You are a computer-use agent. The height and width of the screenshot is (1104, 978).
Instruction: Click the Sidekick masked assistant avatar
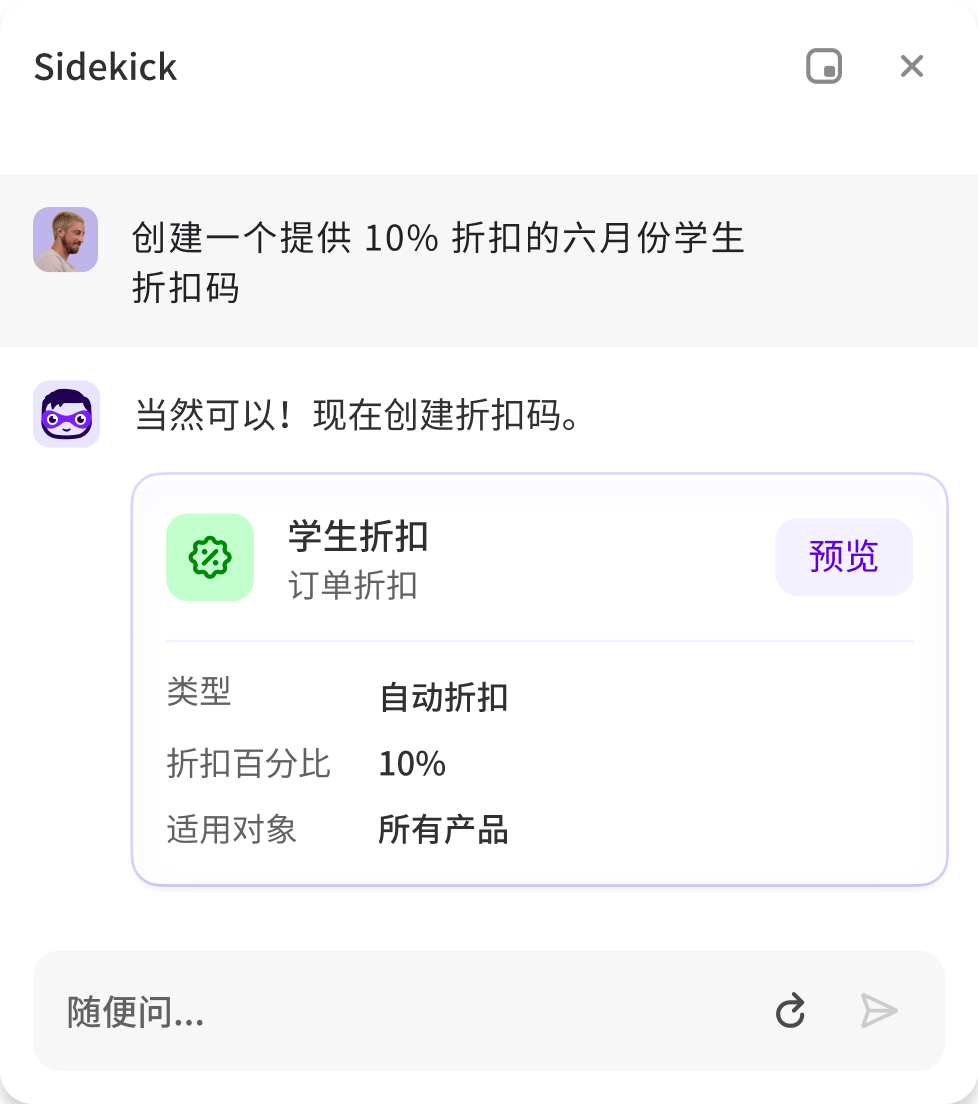66,414
